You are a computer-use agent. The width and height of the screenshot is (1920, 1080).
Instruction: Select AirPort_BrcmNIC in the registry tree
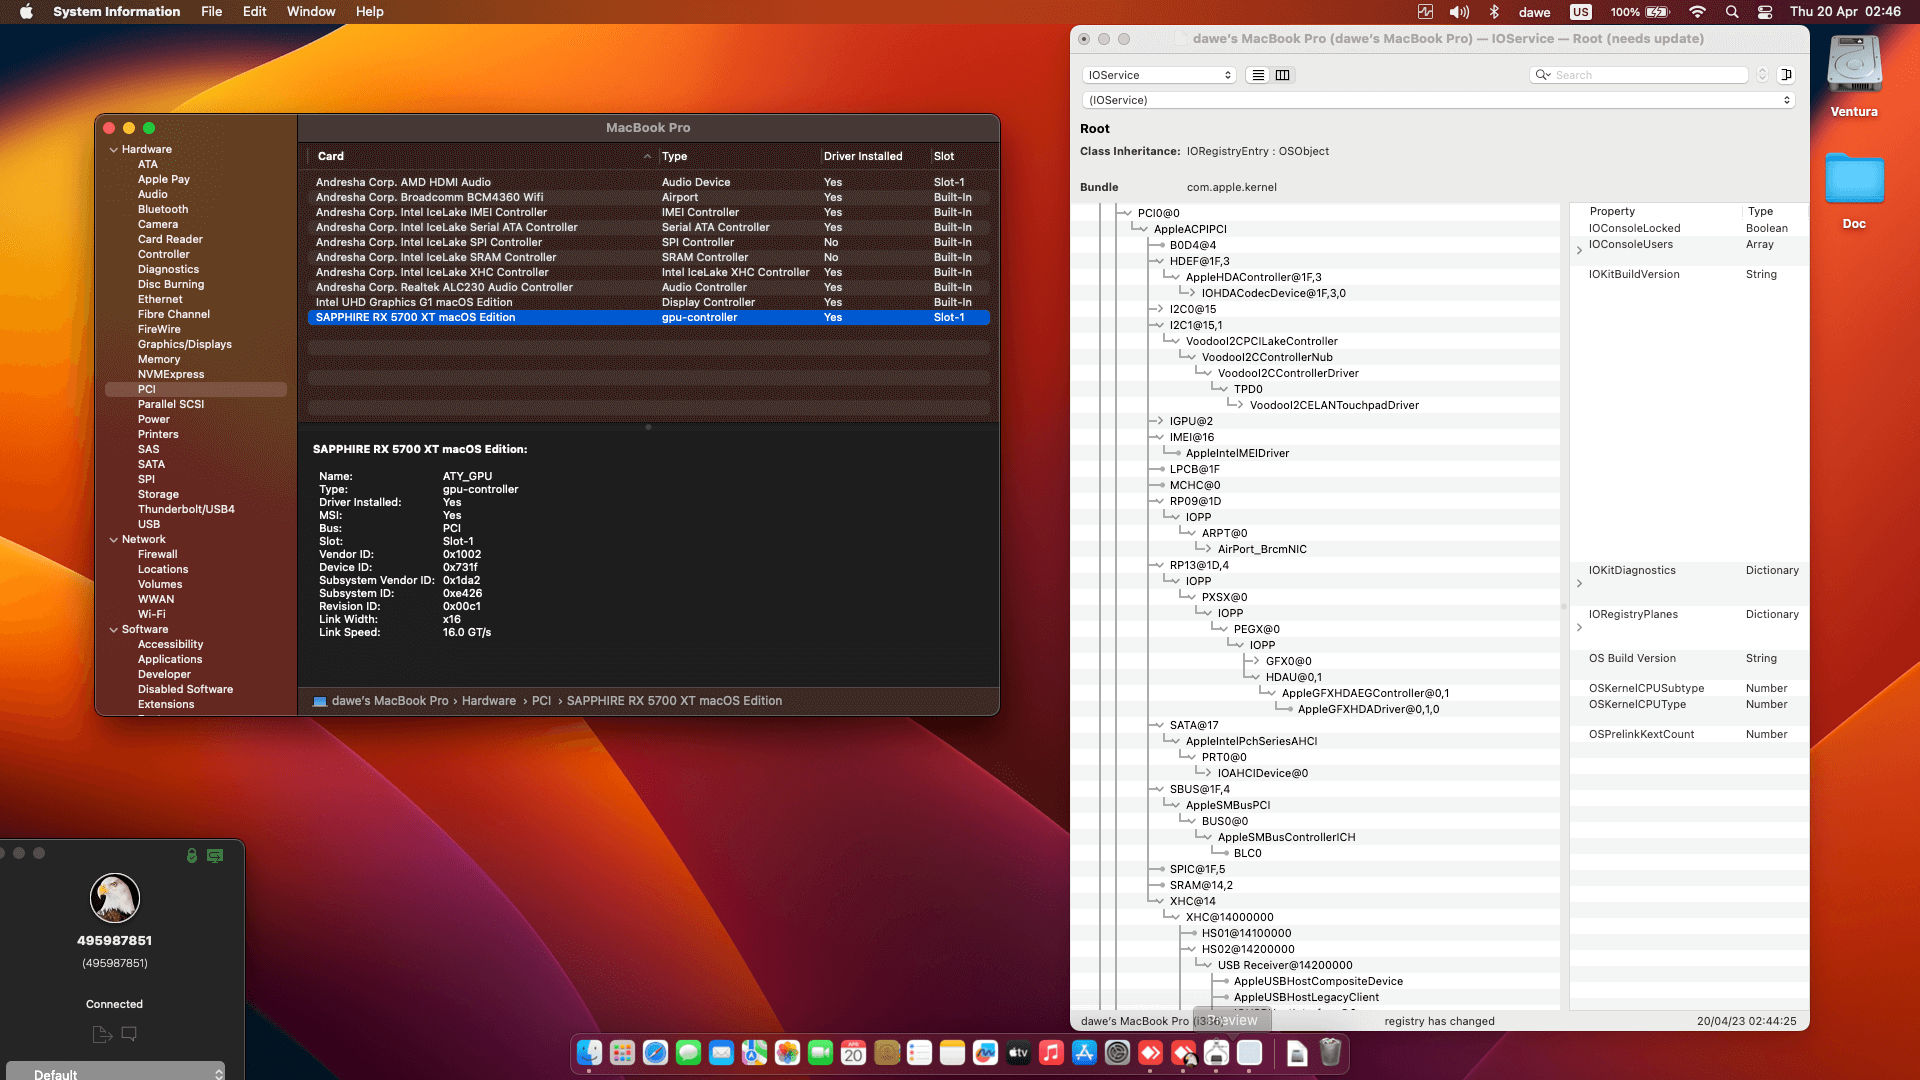[x=1262, y=549]
